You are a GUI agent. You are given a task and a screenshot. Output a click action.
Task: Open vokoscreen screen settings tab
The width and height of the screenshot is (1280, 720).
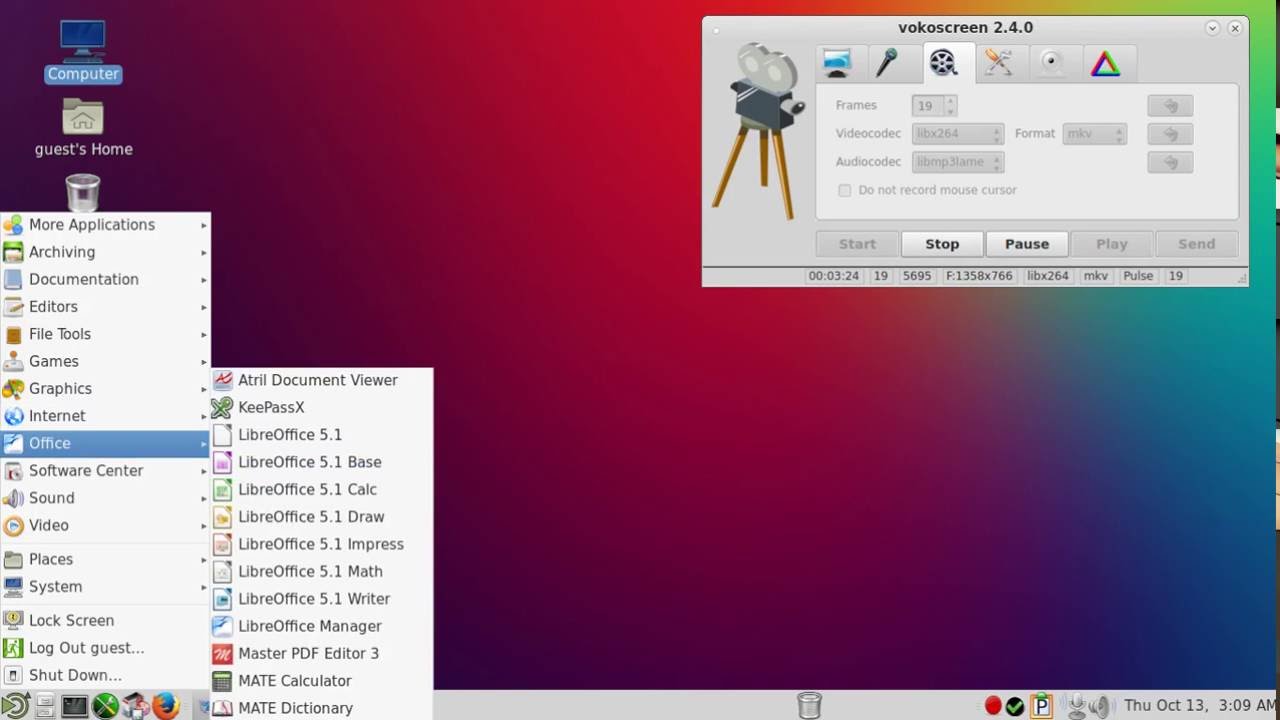tap(836, 63)
